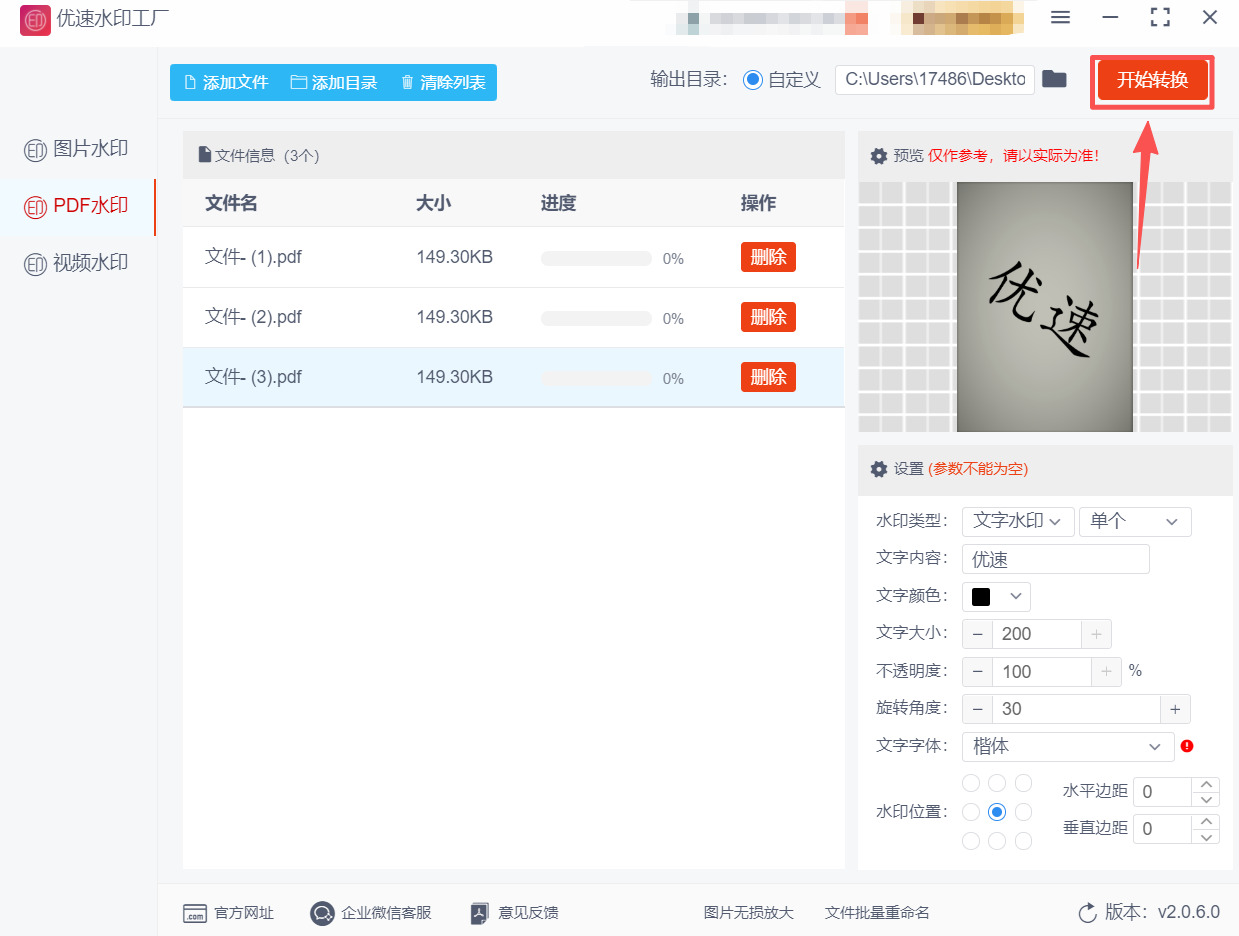Select the file row 文件- (3).pdf
This screenshot has height=936, width=1239.
coord(513,377)
